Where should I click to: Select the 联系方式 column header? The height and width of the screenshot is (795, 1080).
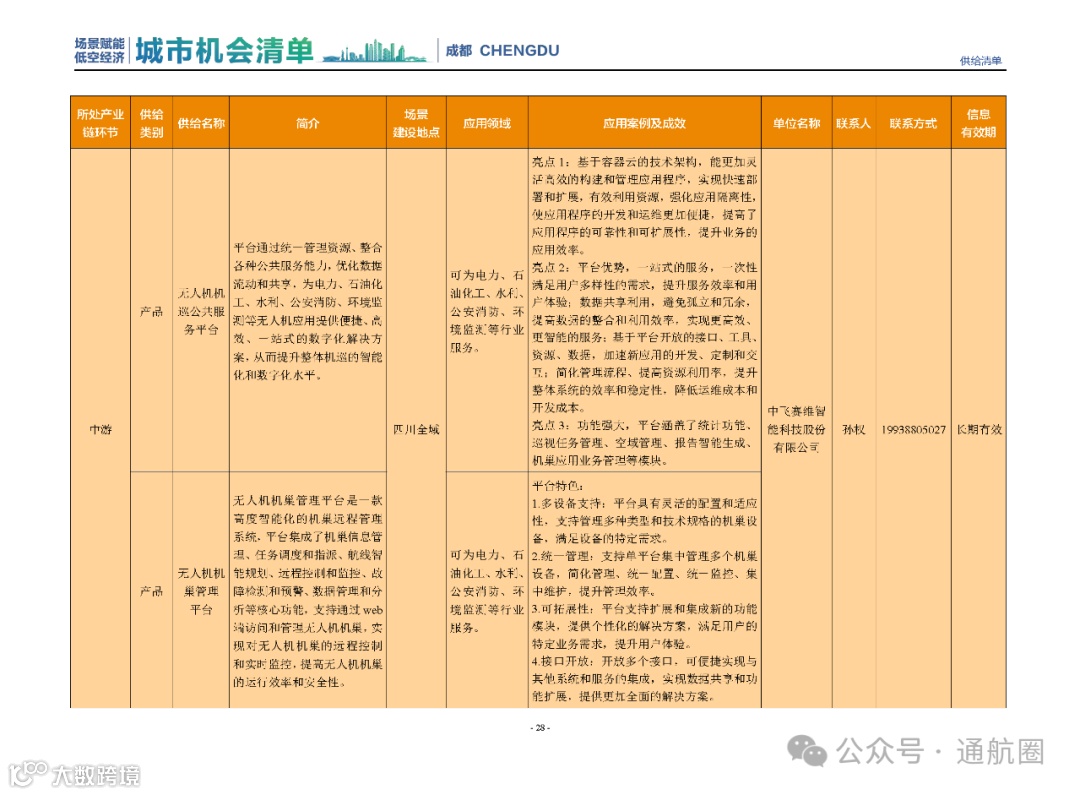(913, 123)
